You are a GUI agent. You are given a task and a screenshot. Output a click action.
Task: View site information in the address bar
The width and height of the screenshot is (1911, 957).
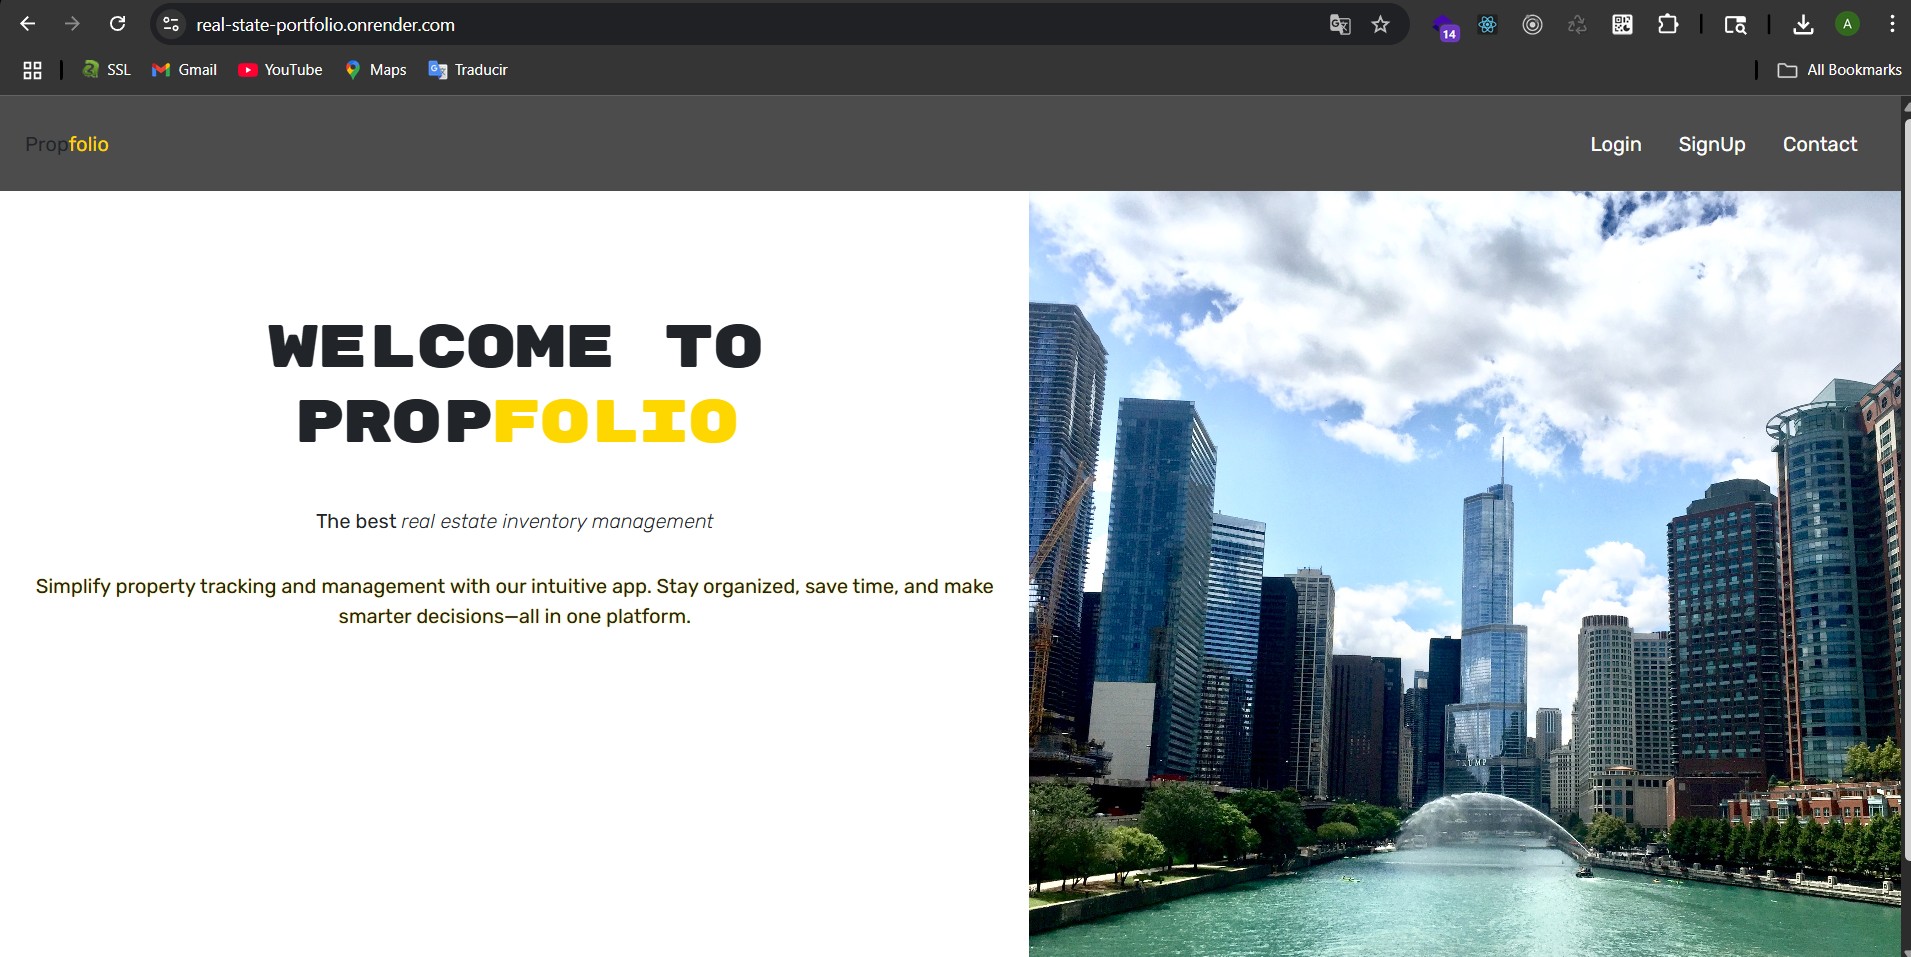click(x=171, y=25)
